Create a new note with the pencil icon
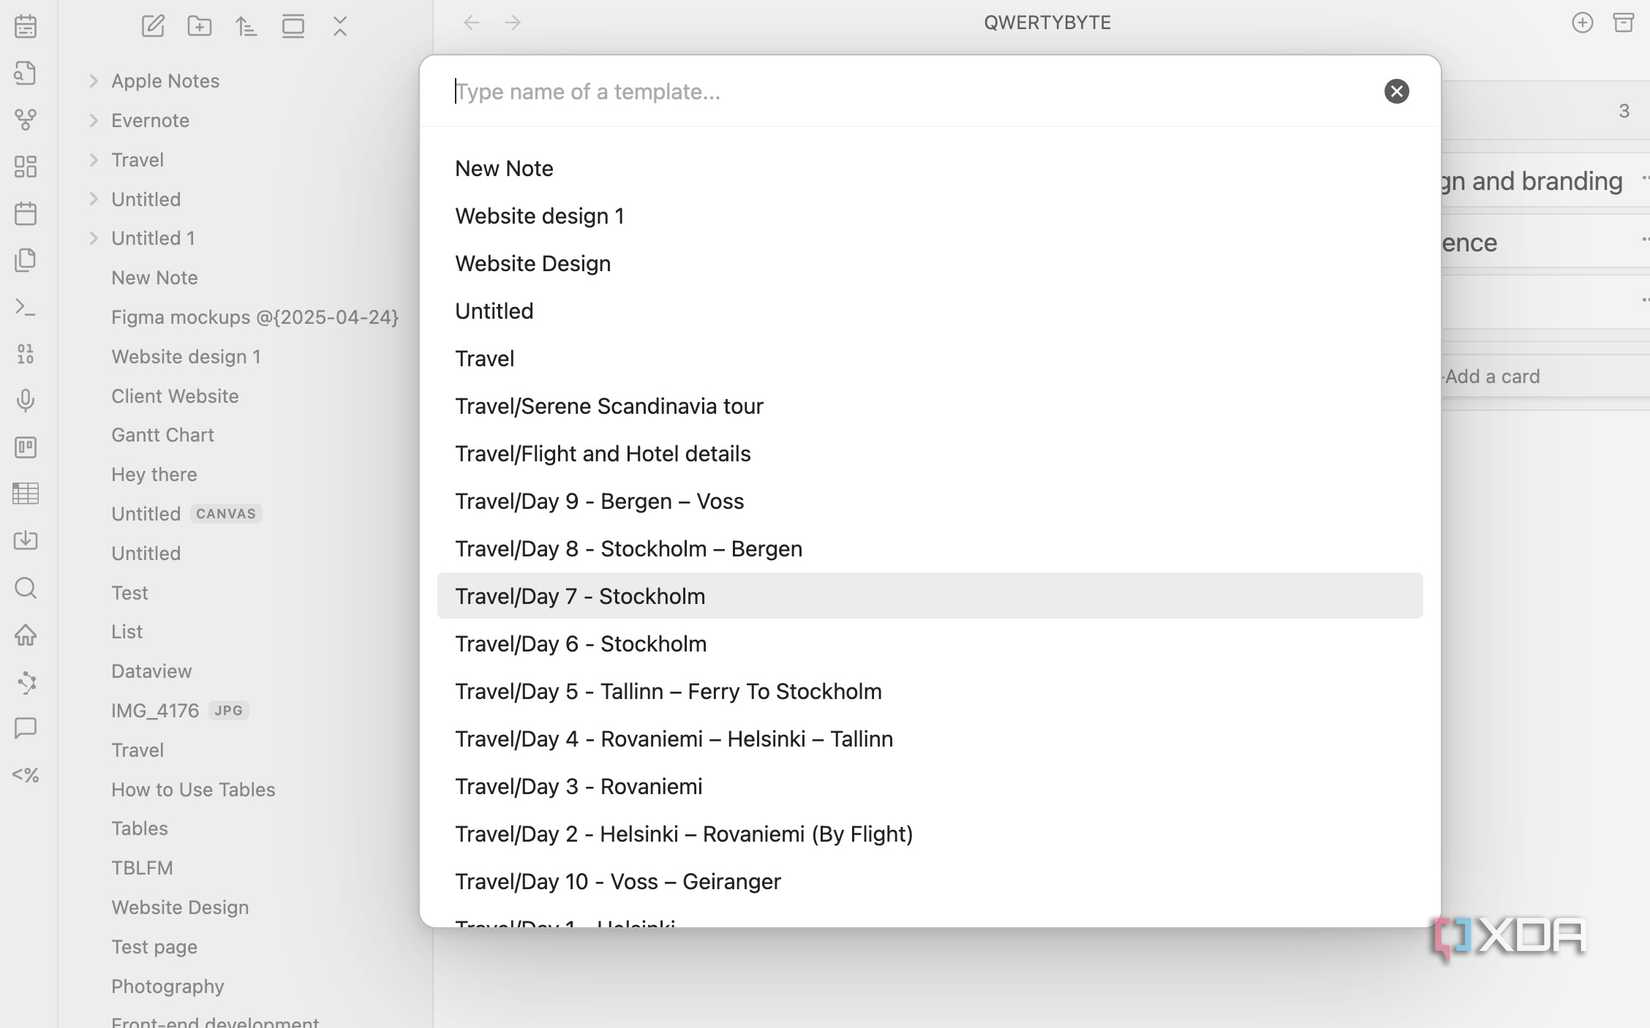Viewport: 1650px width, 1028px height. click(x=153, y=26)
